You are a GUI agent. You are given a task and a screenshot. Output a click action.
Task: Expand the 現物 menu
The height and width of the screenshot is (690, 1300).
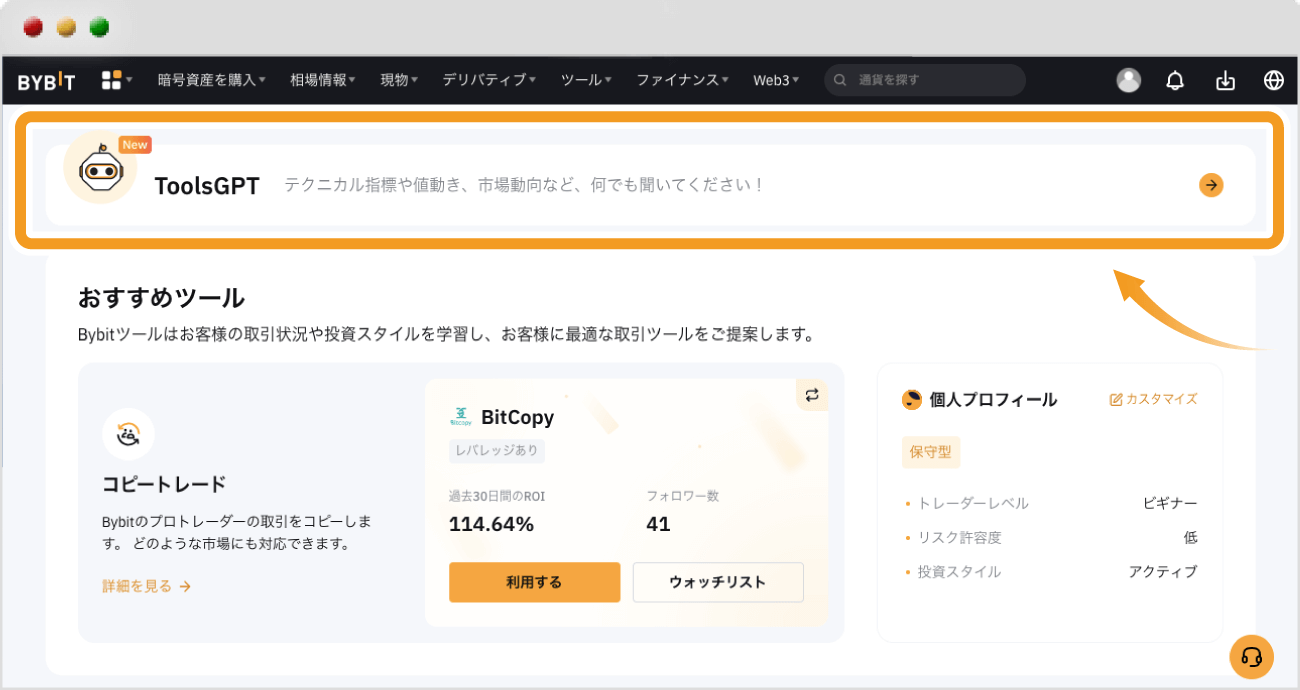(399, 80)
